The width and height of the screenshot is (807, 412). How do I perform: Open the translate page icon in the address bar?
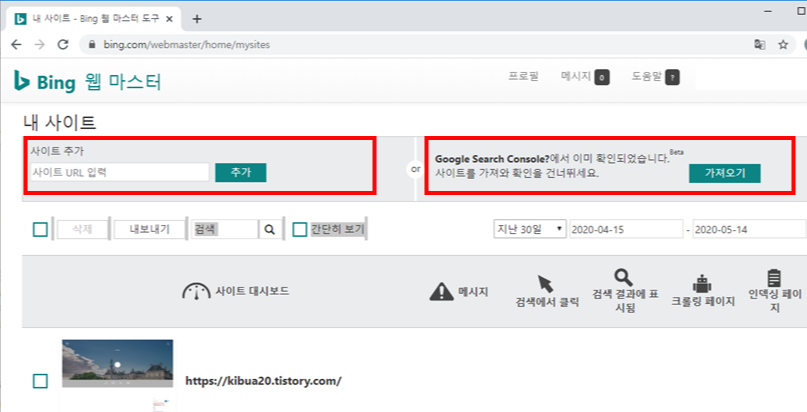[760, 45]
